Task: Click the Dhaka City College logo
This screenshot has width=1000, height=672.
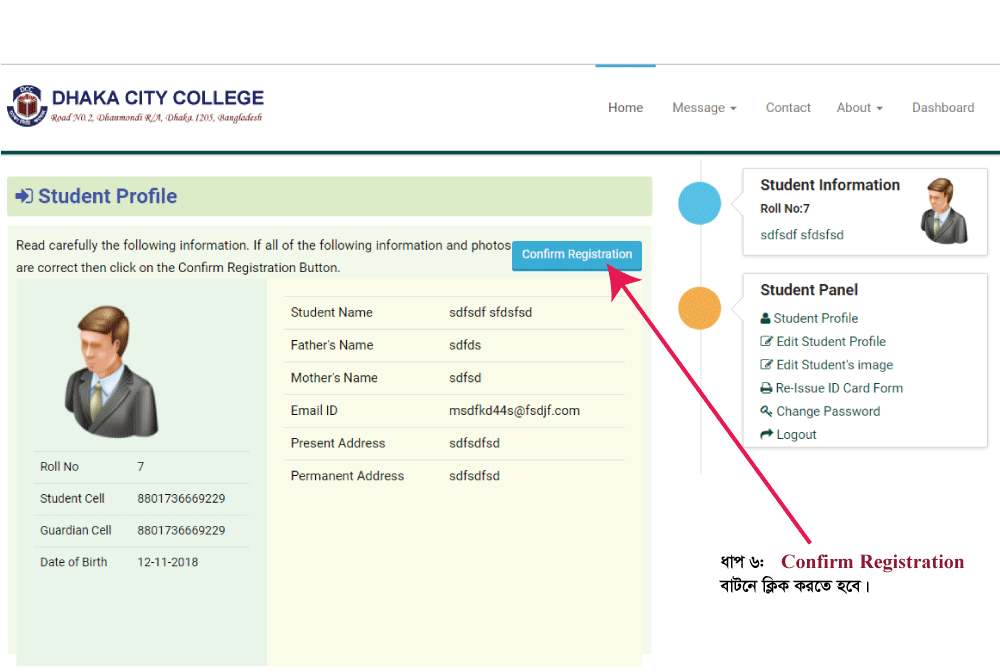Action: coord(27,106)
